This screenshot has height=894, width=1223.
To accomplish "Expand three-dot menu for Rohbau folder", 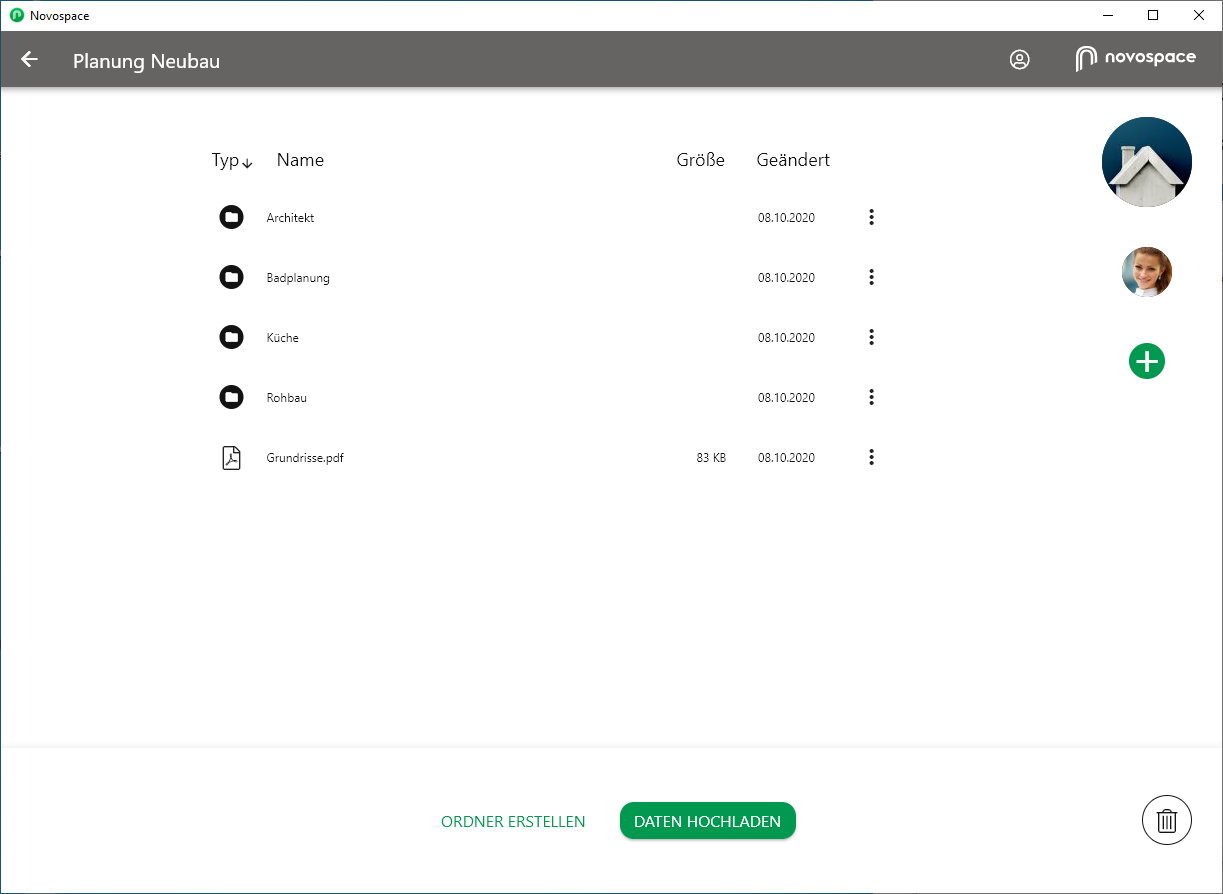I will point(871,397).
